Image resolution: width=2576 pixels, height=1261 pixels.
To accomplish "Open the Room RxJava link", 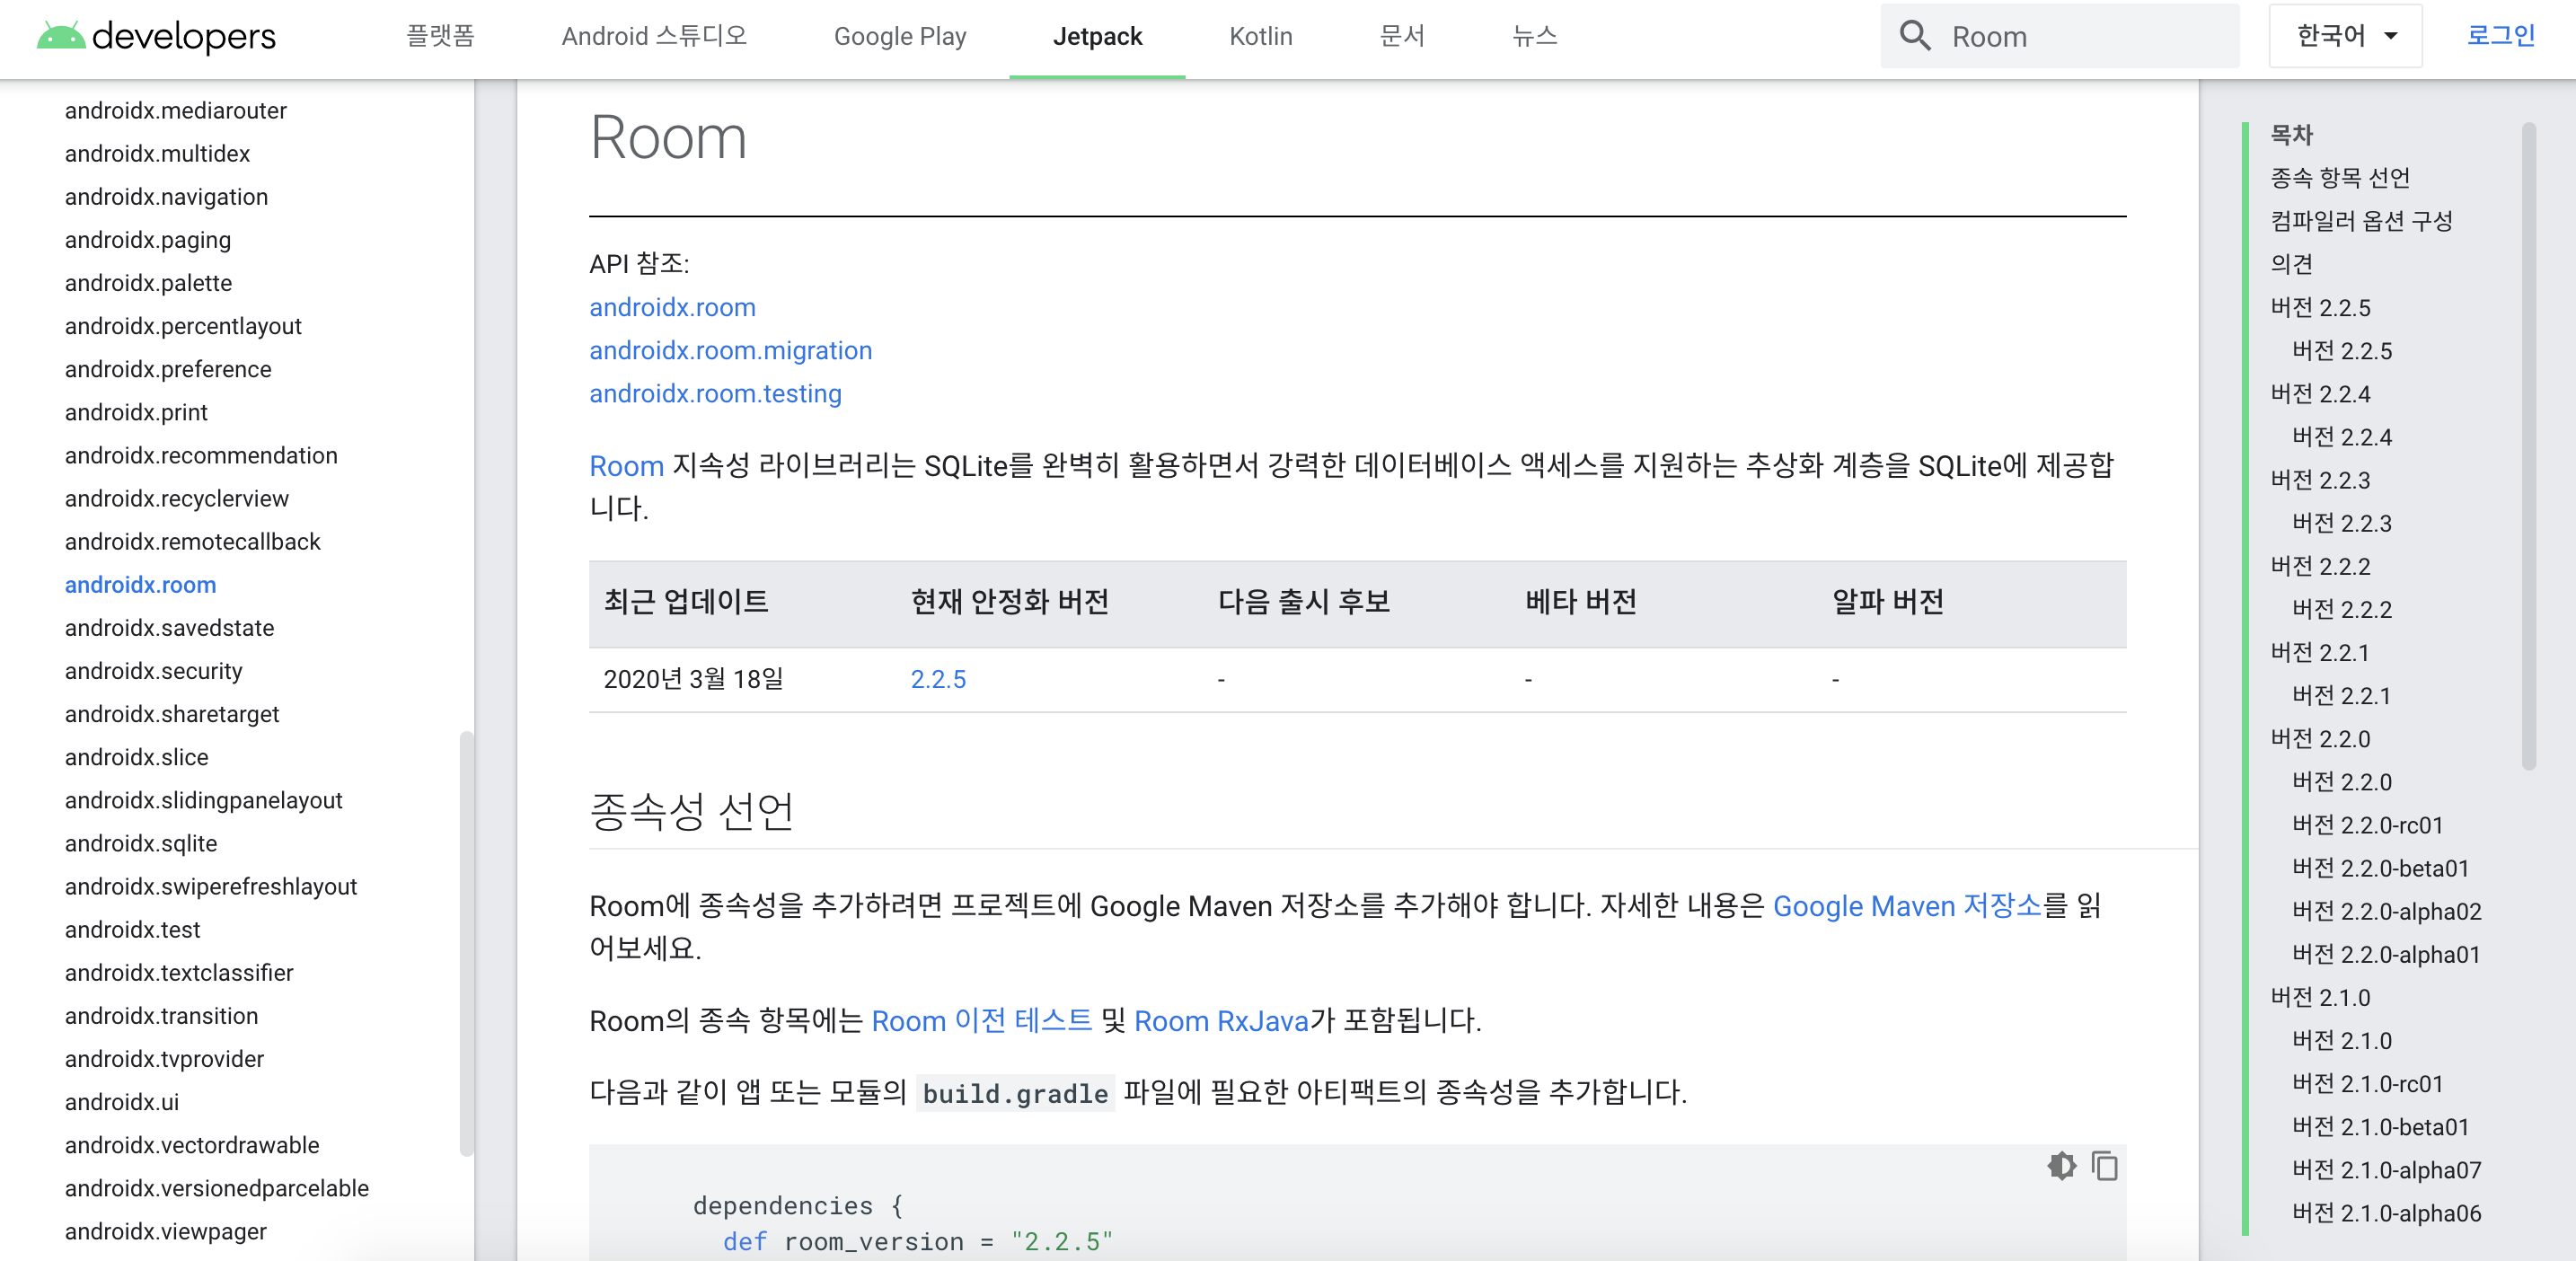I will pyautogui.click(x=1220, y=1020).
